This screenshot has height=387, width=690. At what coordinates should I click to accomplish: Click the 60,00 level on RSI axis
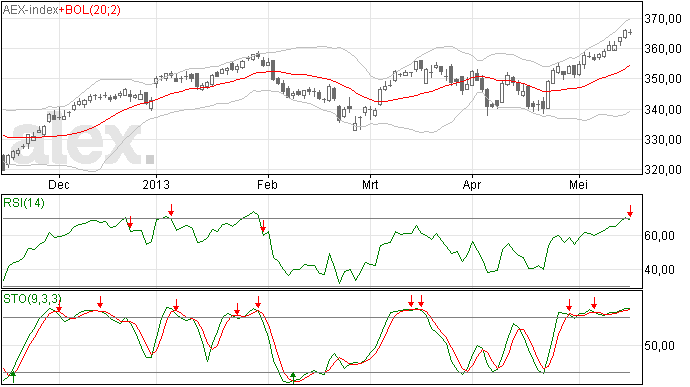(659, 236)
